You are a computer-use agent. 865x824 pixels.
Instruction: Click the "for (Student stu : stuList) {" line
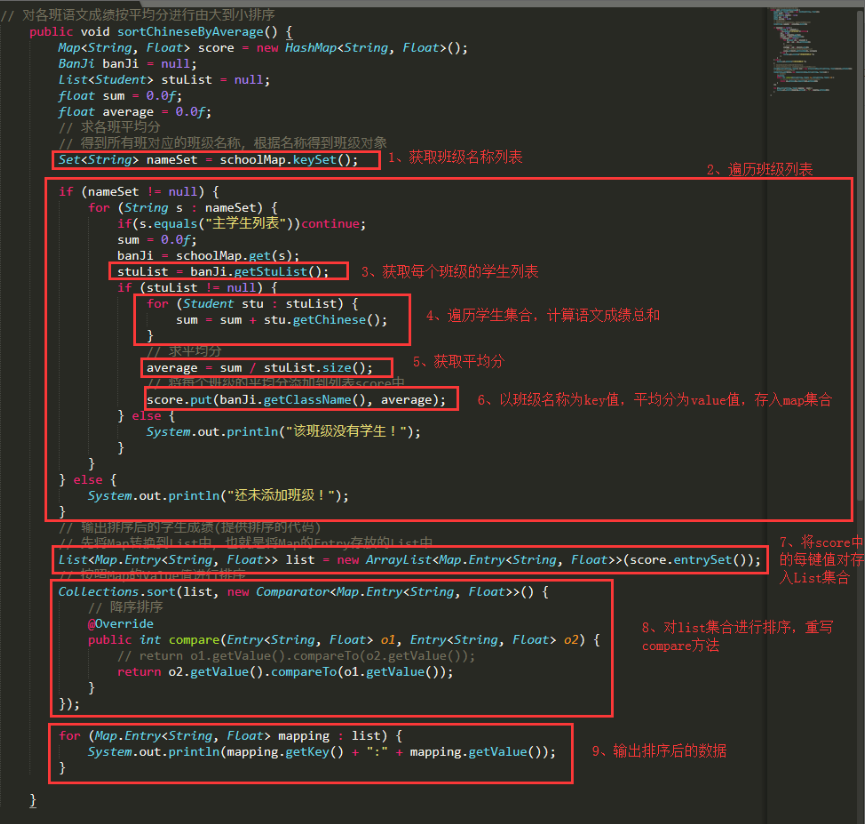pyautogui.click(x=252, y=304)
